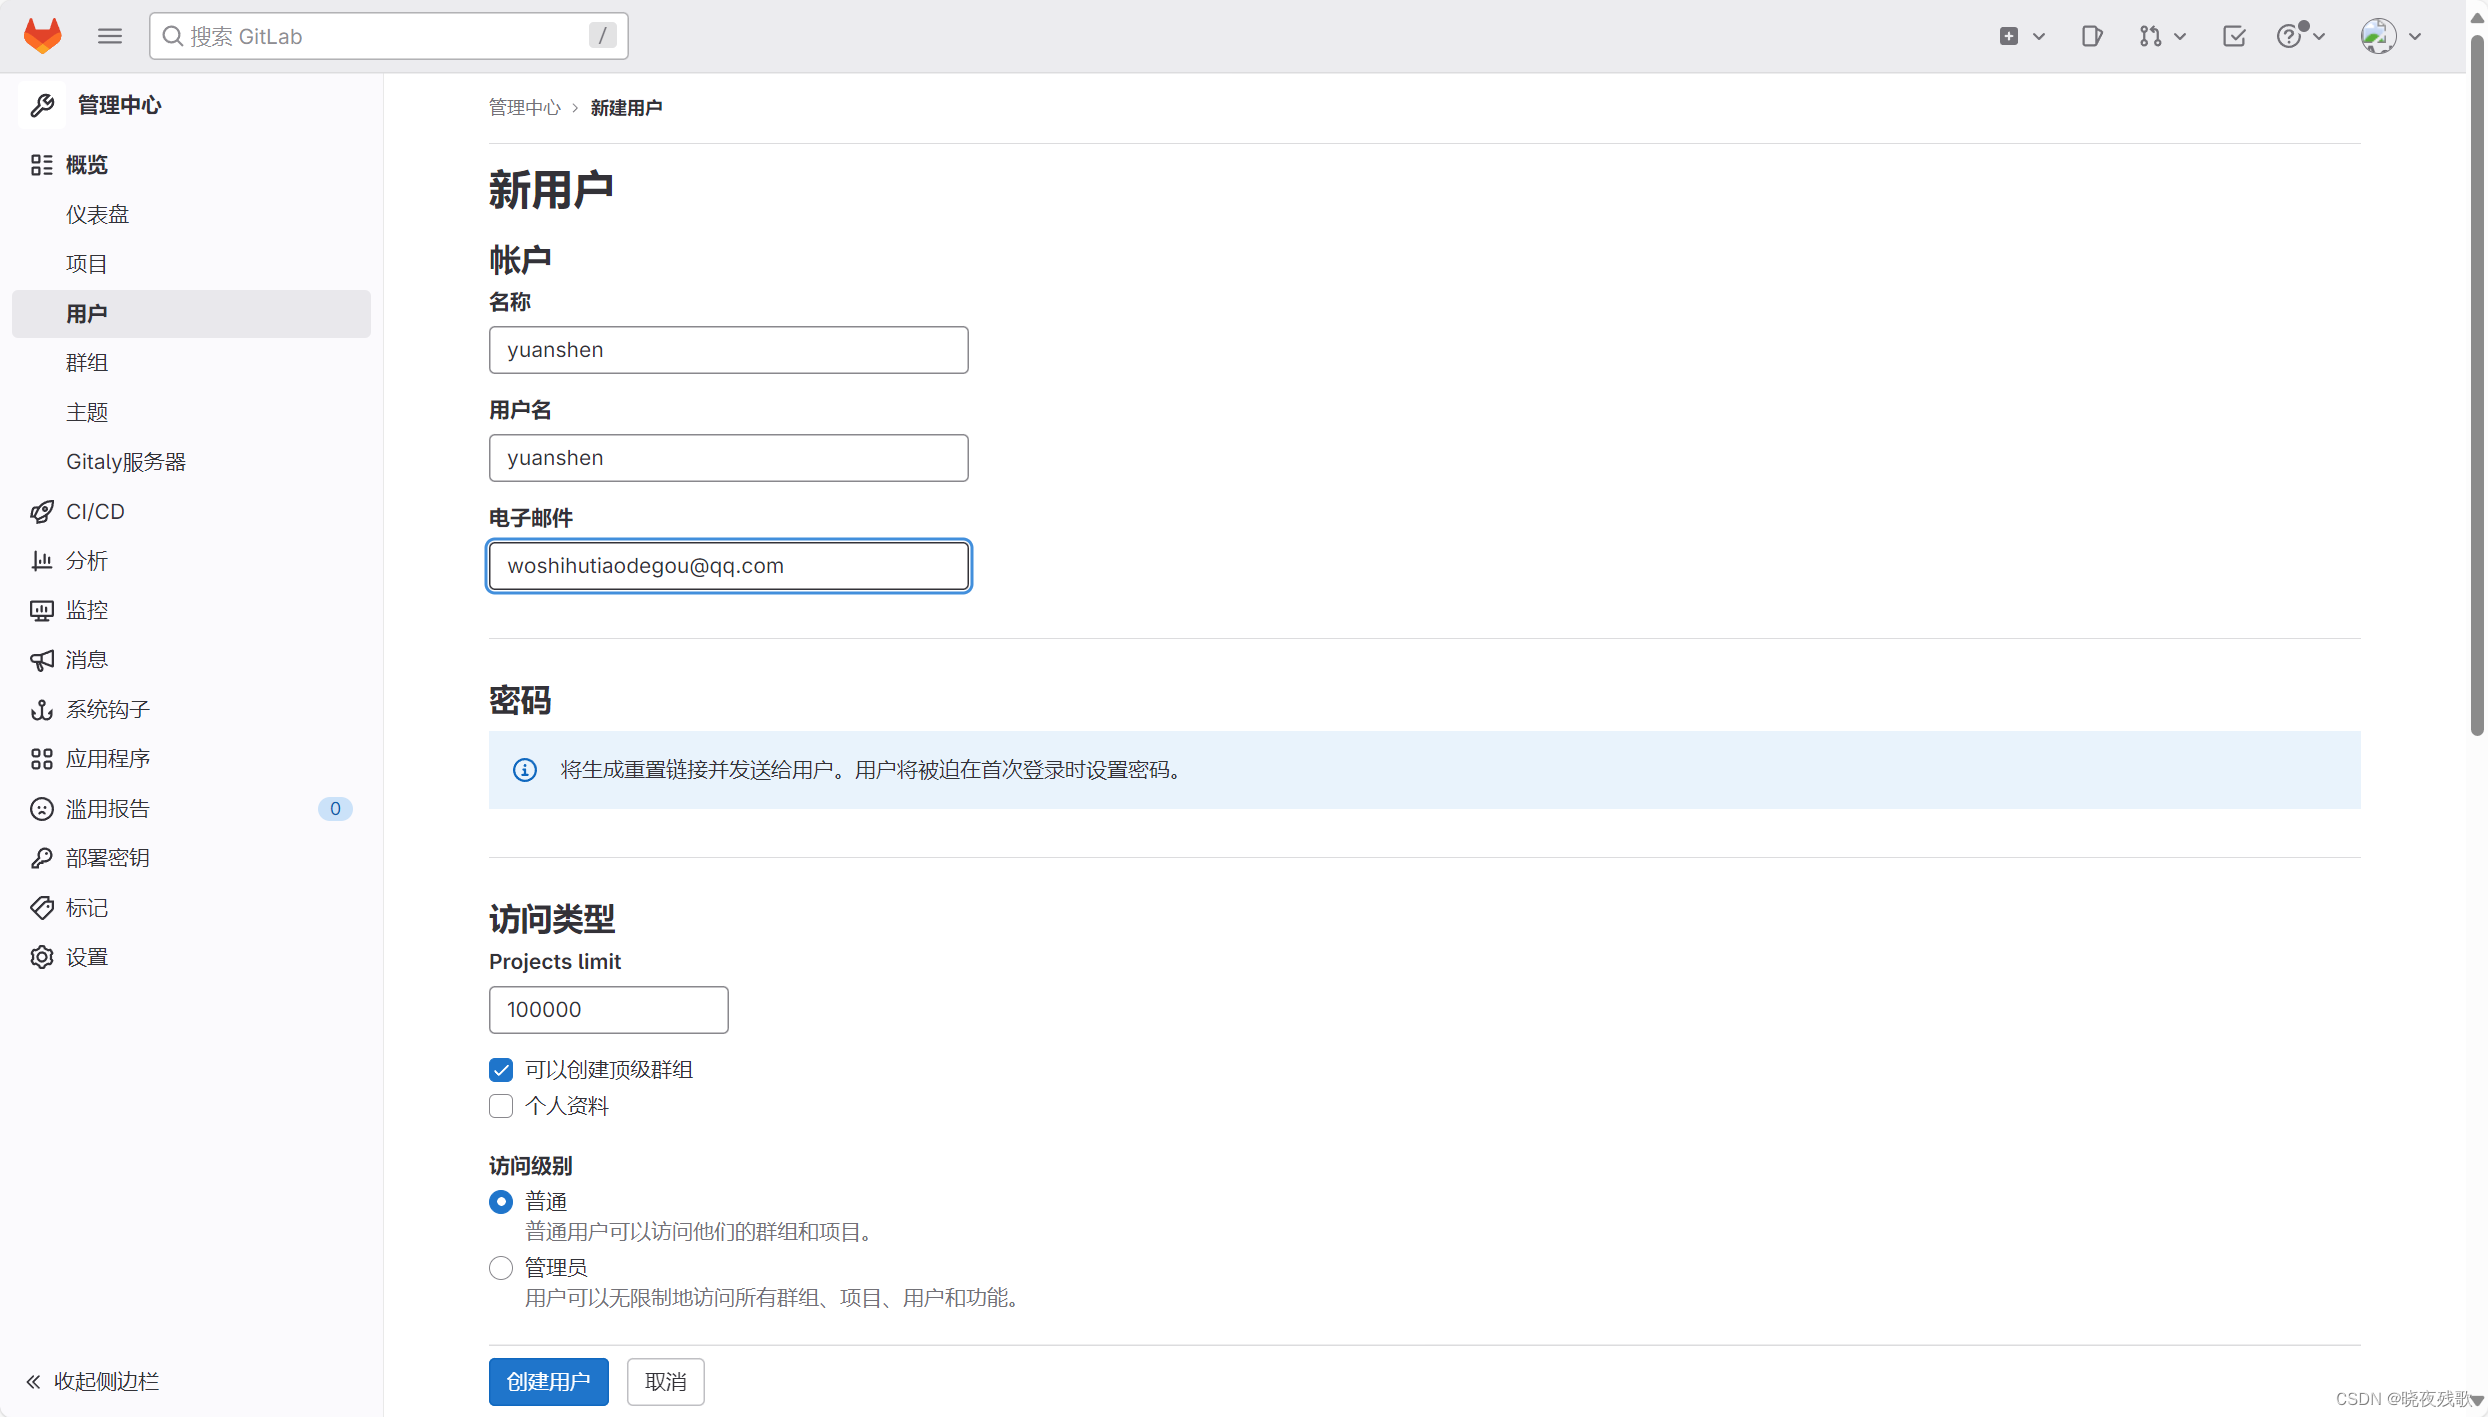Open 用户 in the sidebar
This screenshot has height=1417, width=2488.
(x=191, y=314)
